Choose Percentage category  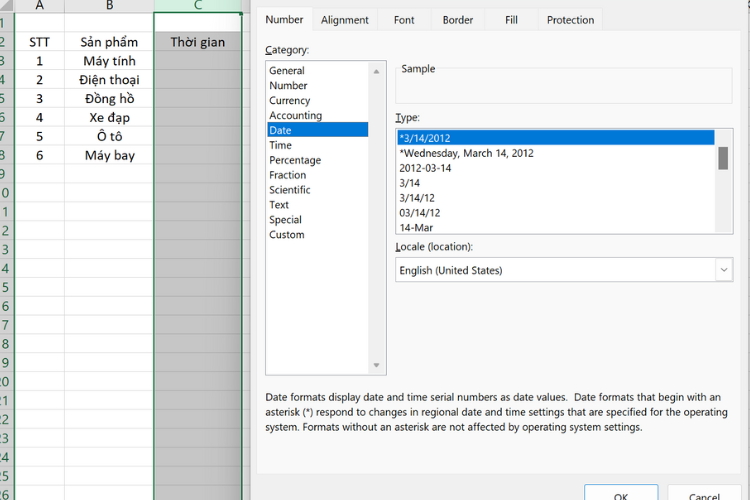point(318,160)
